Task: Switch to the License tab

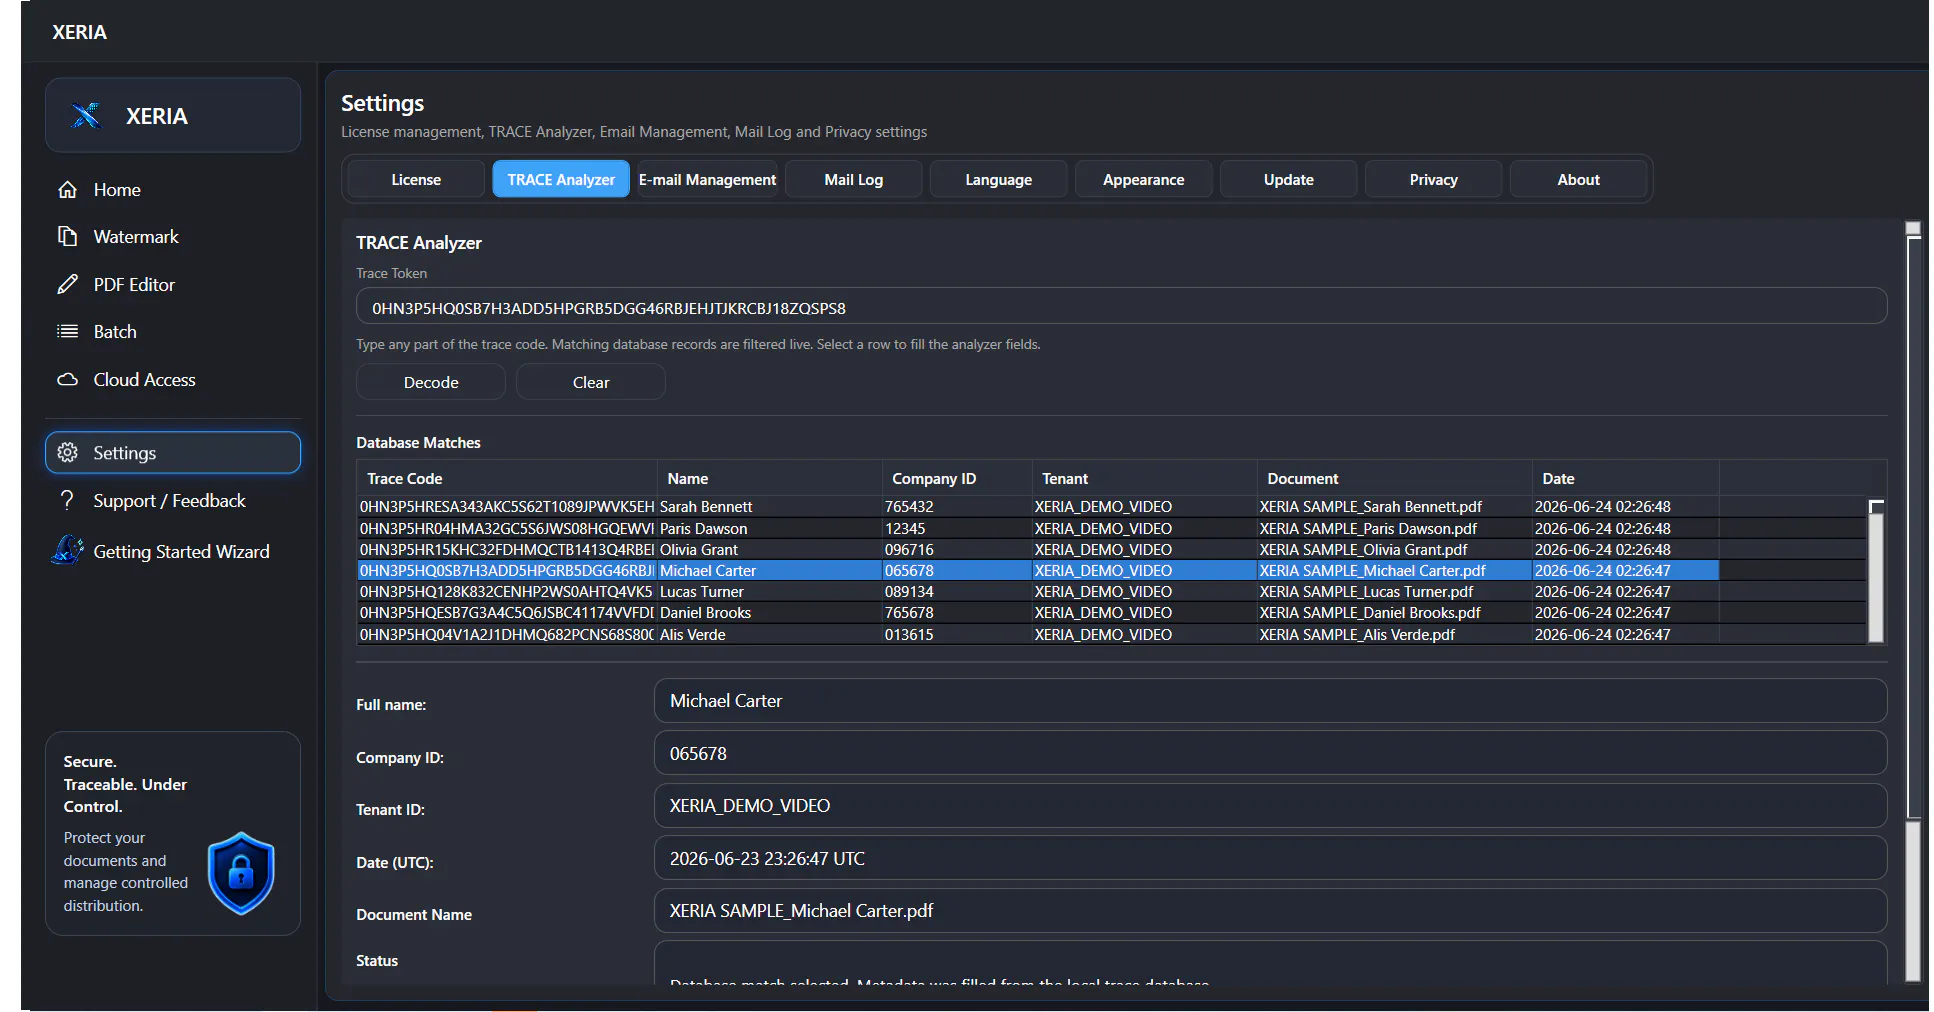Action: 416,180
